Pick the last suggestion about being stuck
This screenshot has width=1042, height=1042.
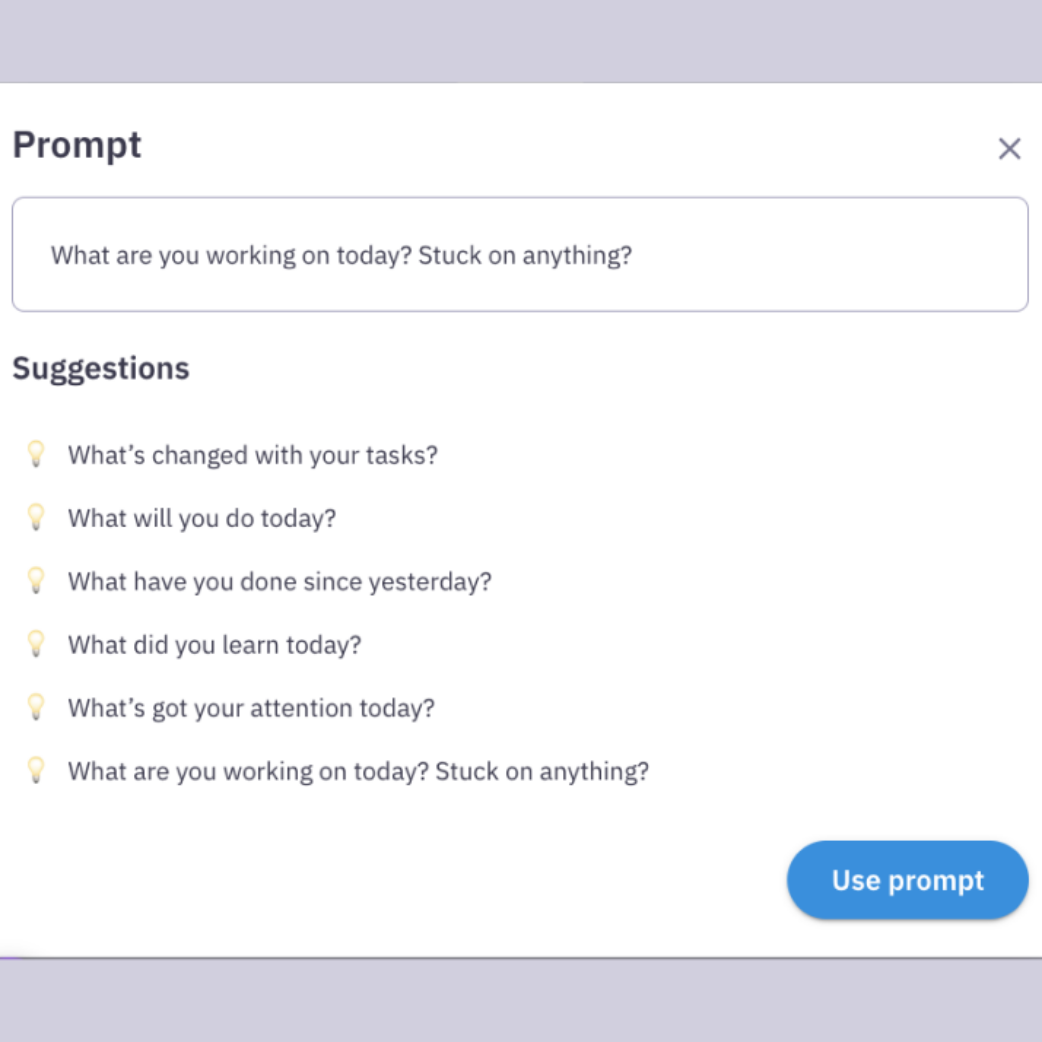pyautogui.click(x=358, y=771)
